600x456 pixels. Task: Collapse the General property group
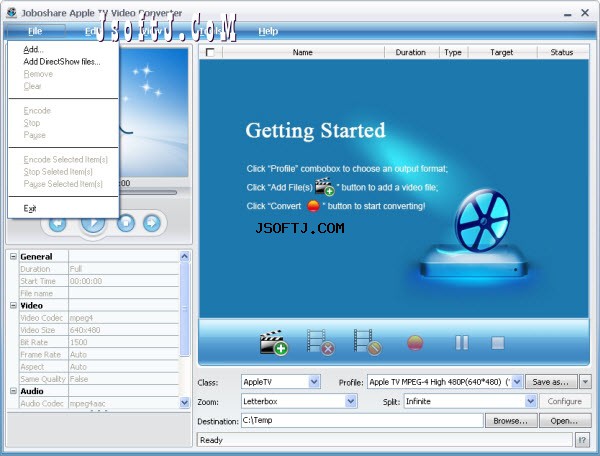click(13, 256)
